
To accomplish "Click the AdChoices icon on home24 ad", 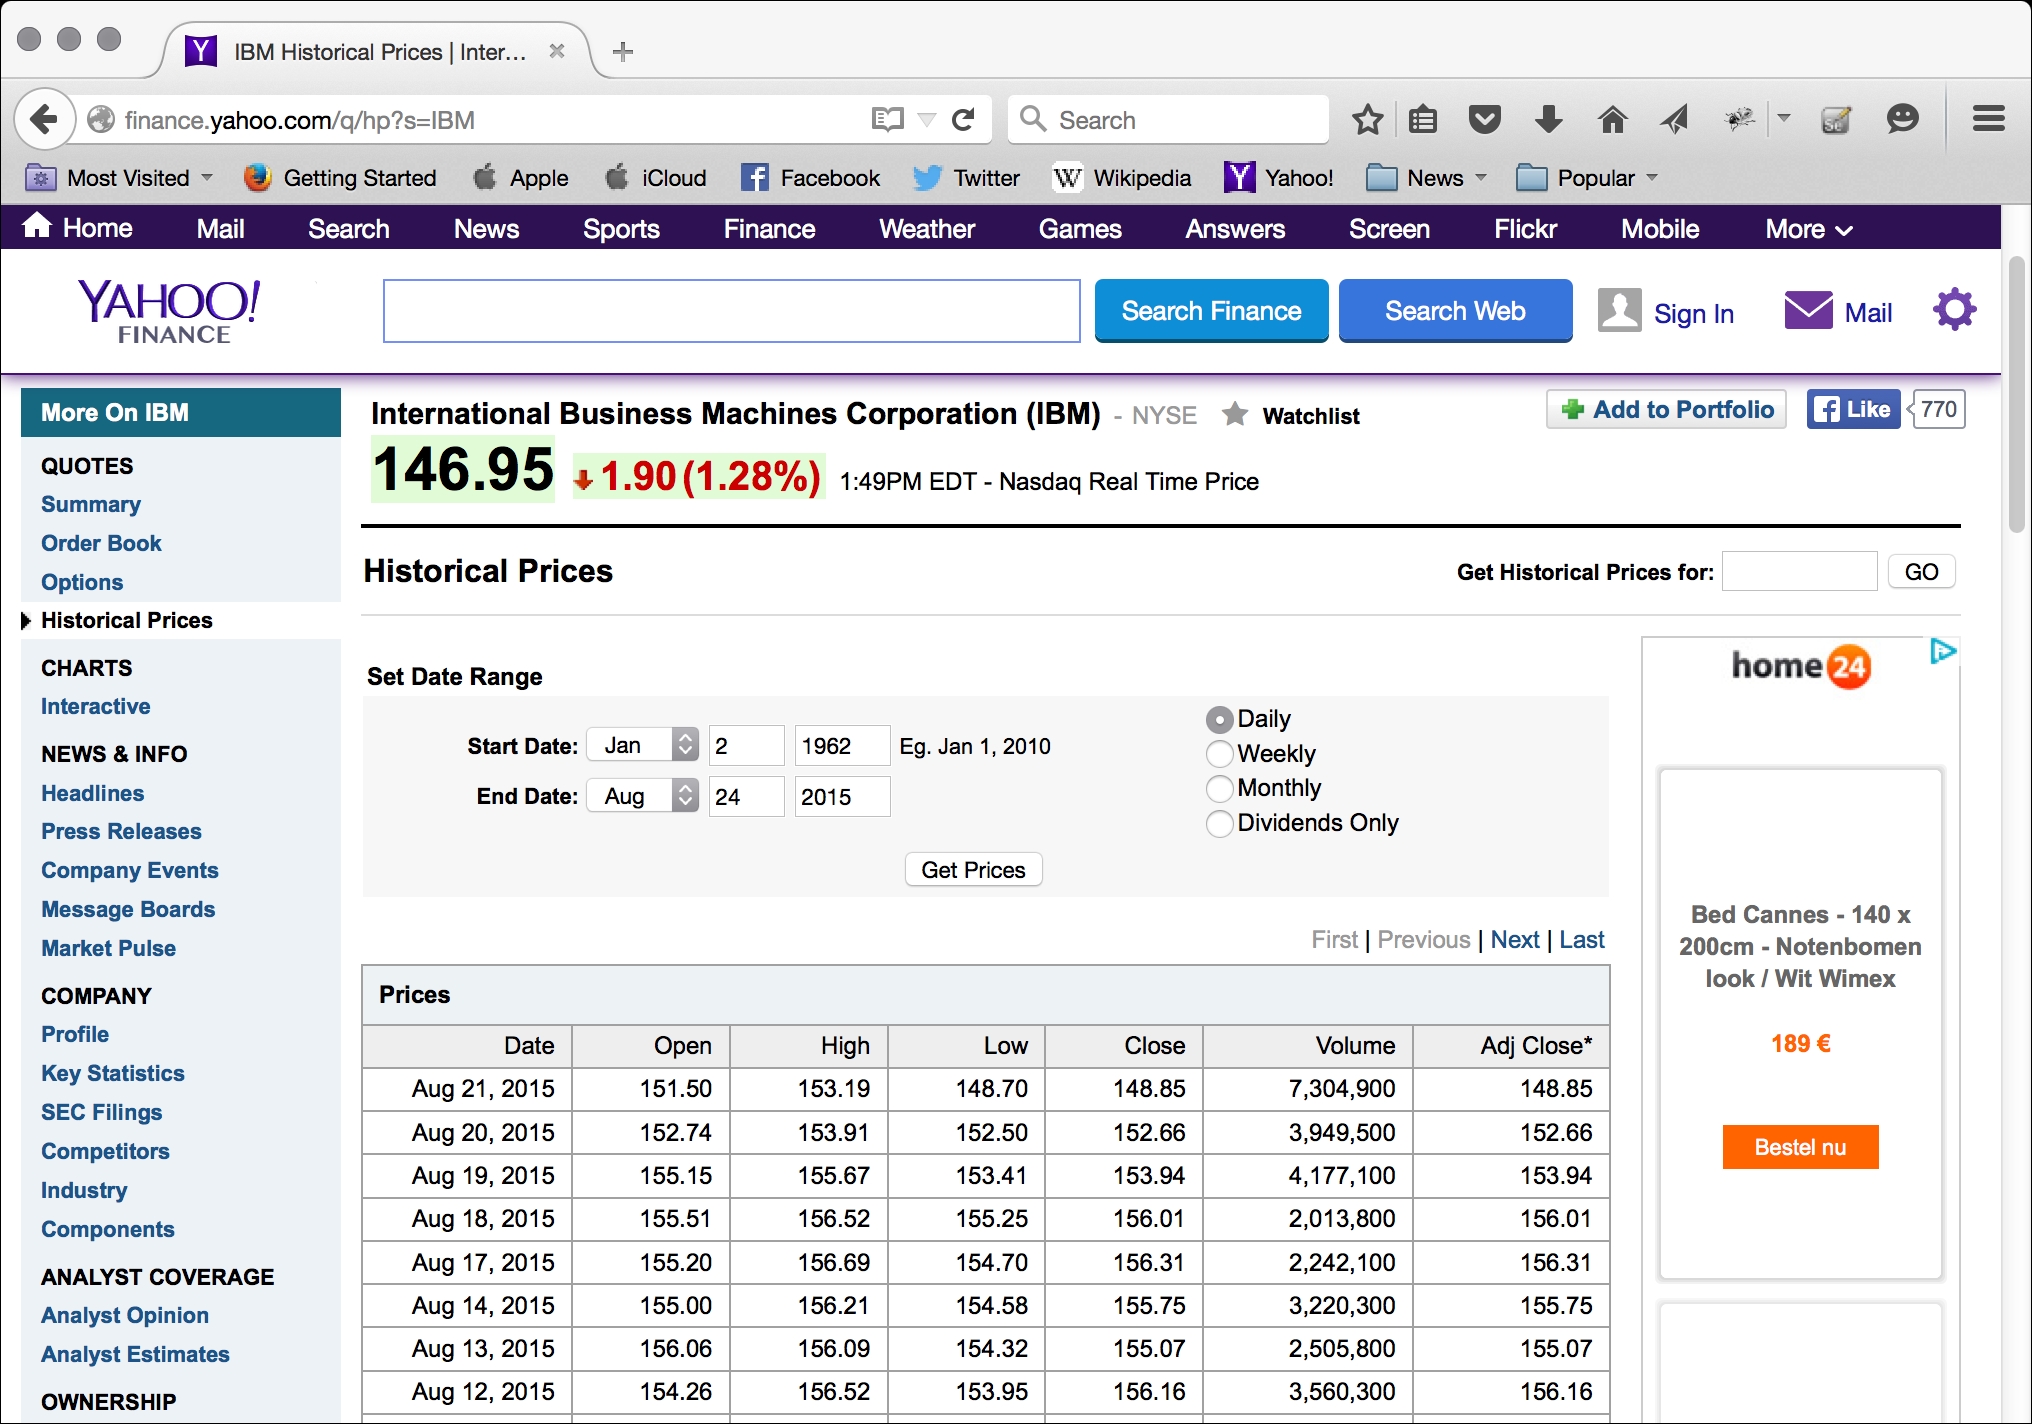I will pos(1942,652).
